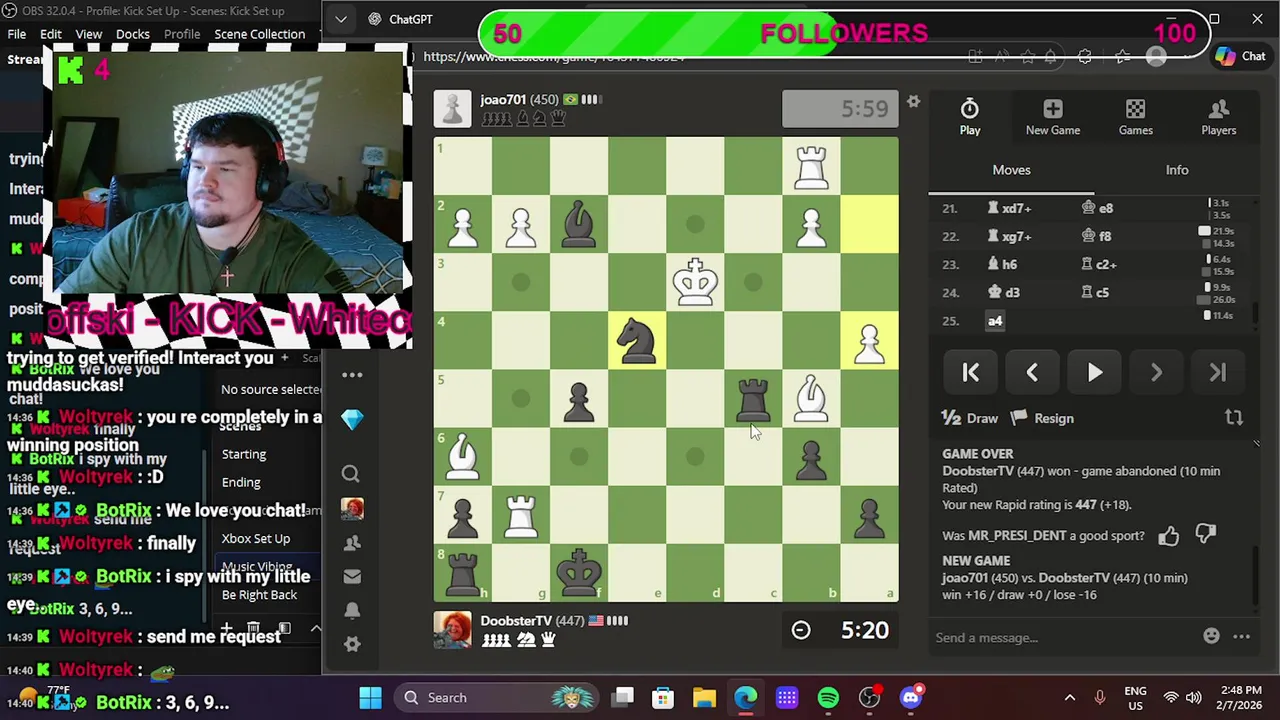This screenshot has width=1280, height=720.
Task: Select move a4 in move list
Action: pos(995,321)
